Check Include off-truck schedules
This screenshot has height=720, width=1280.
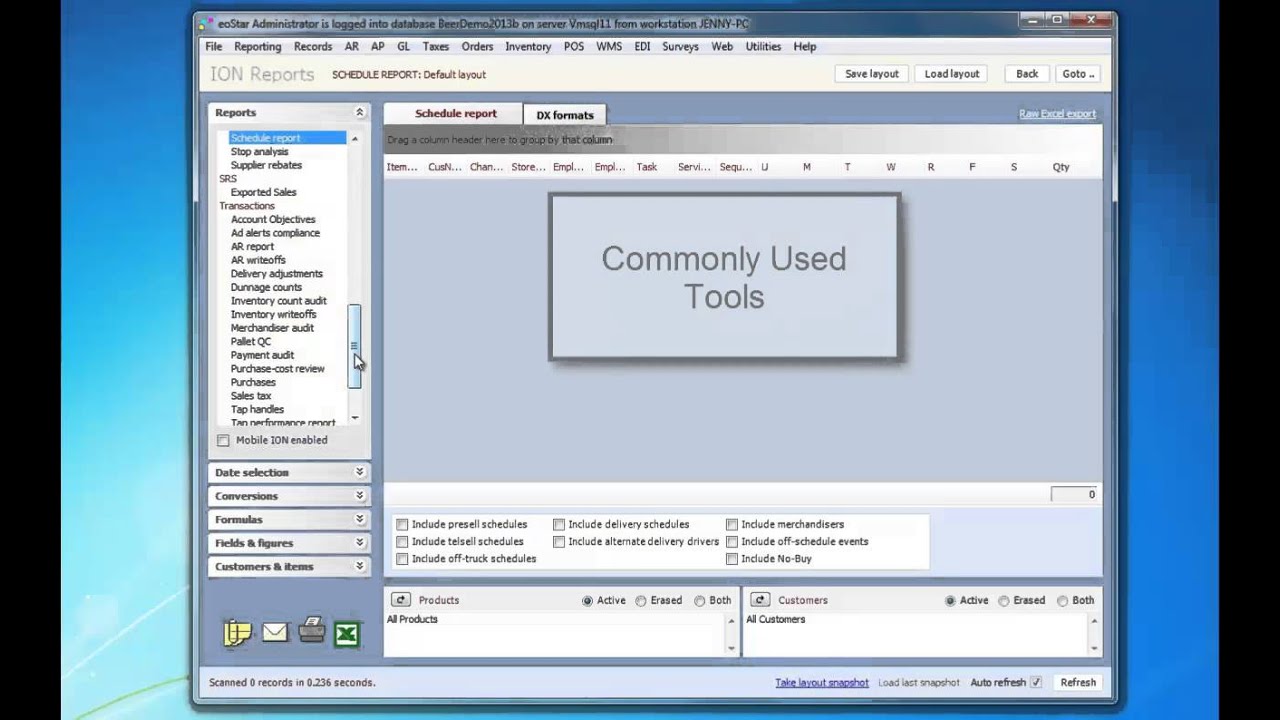(402, 558)
